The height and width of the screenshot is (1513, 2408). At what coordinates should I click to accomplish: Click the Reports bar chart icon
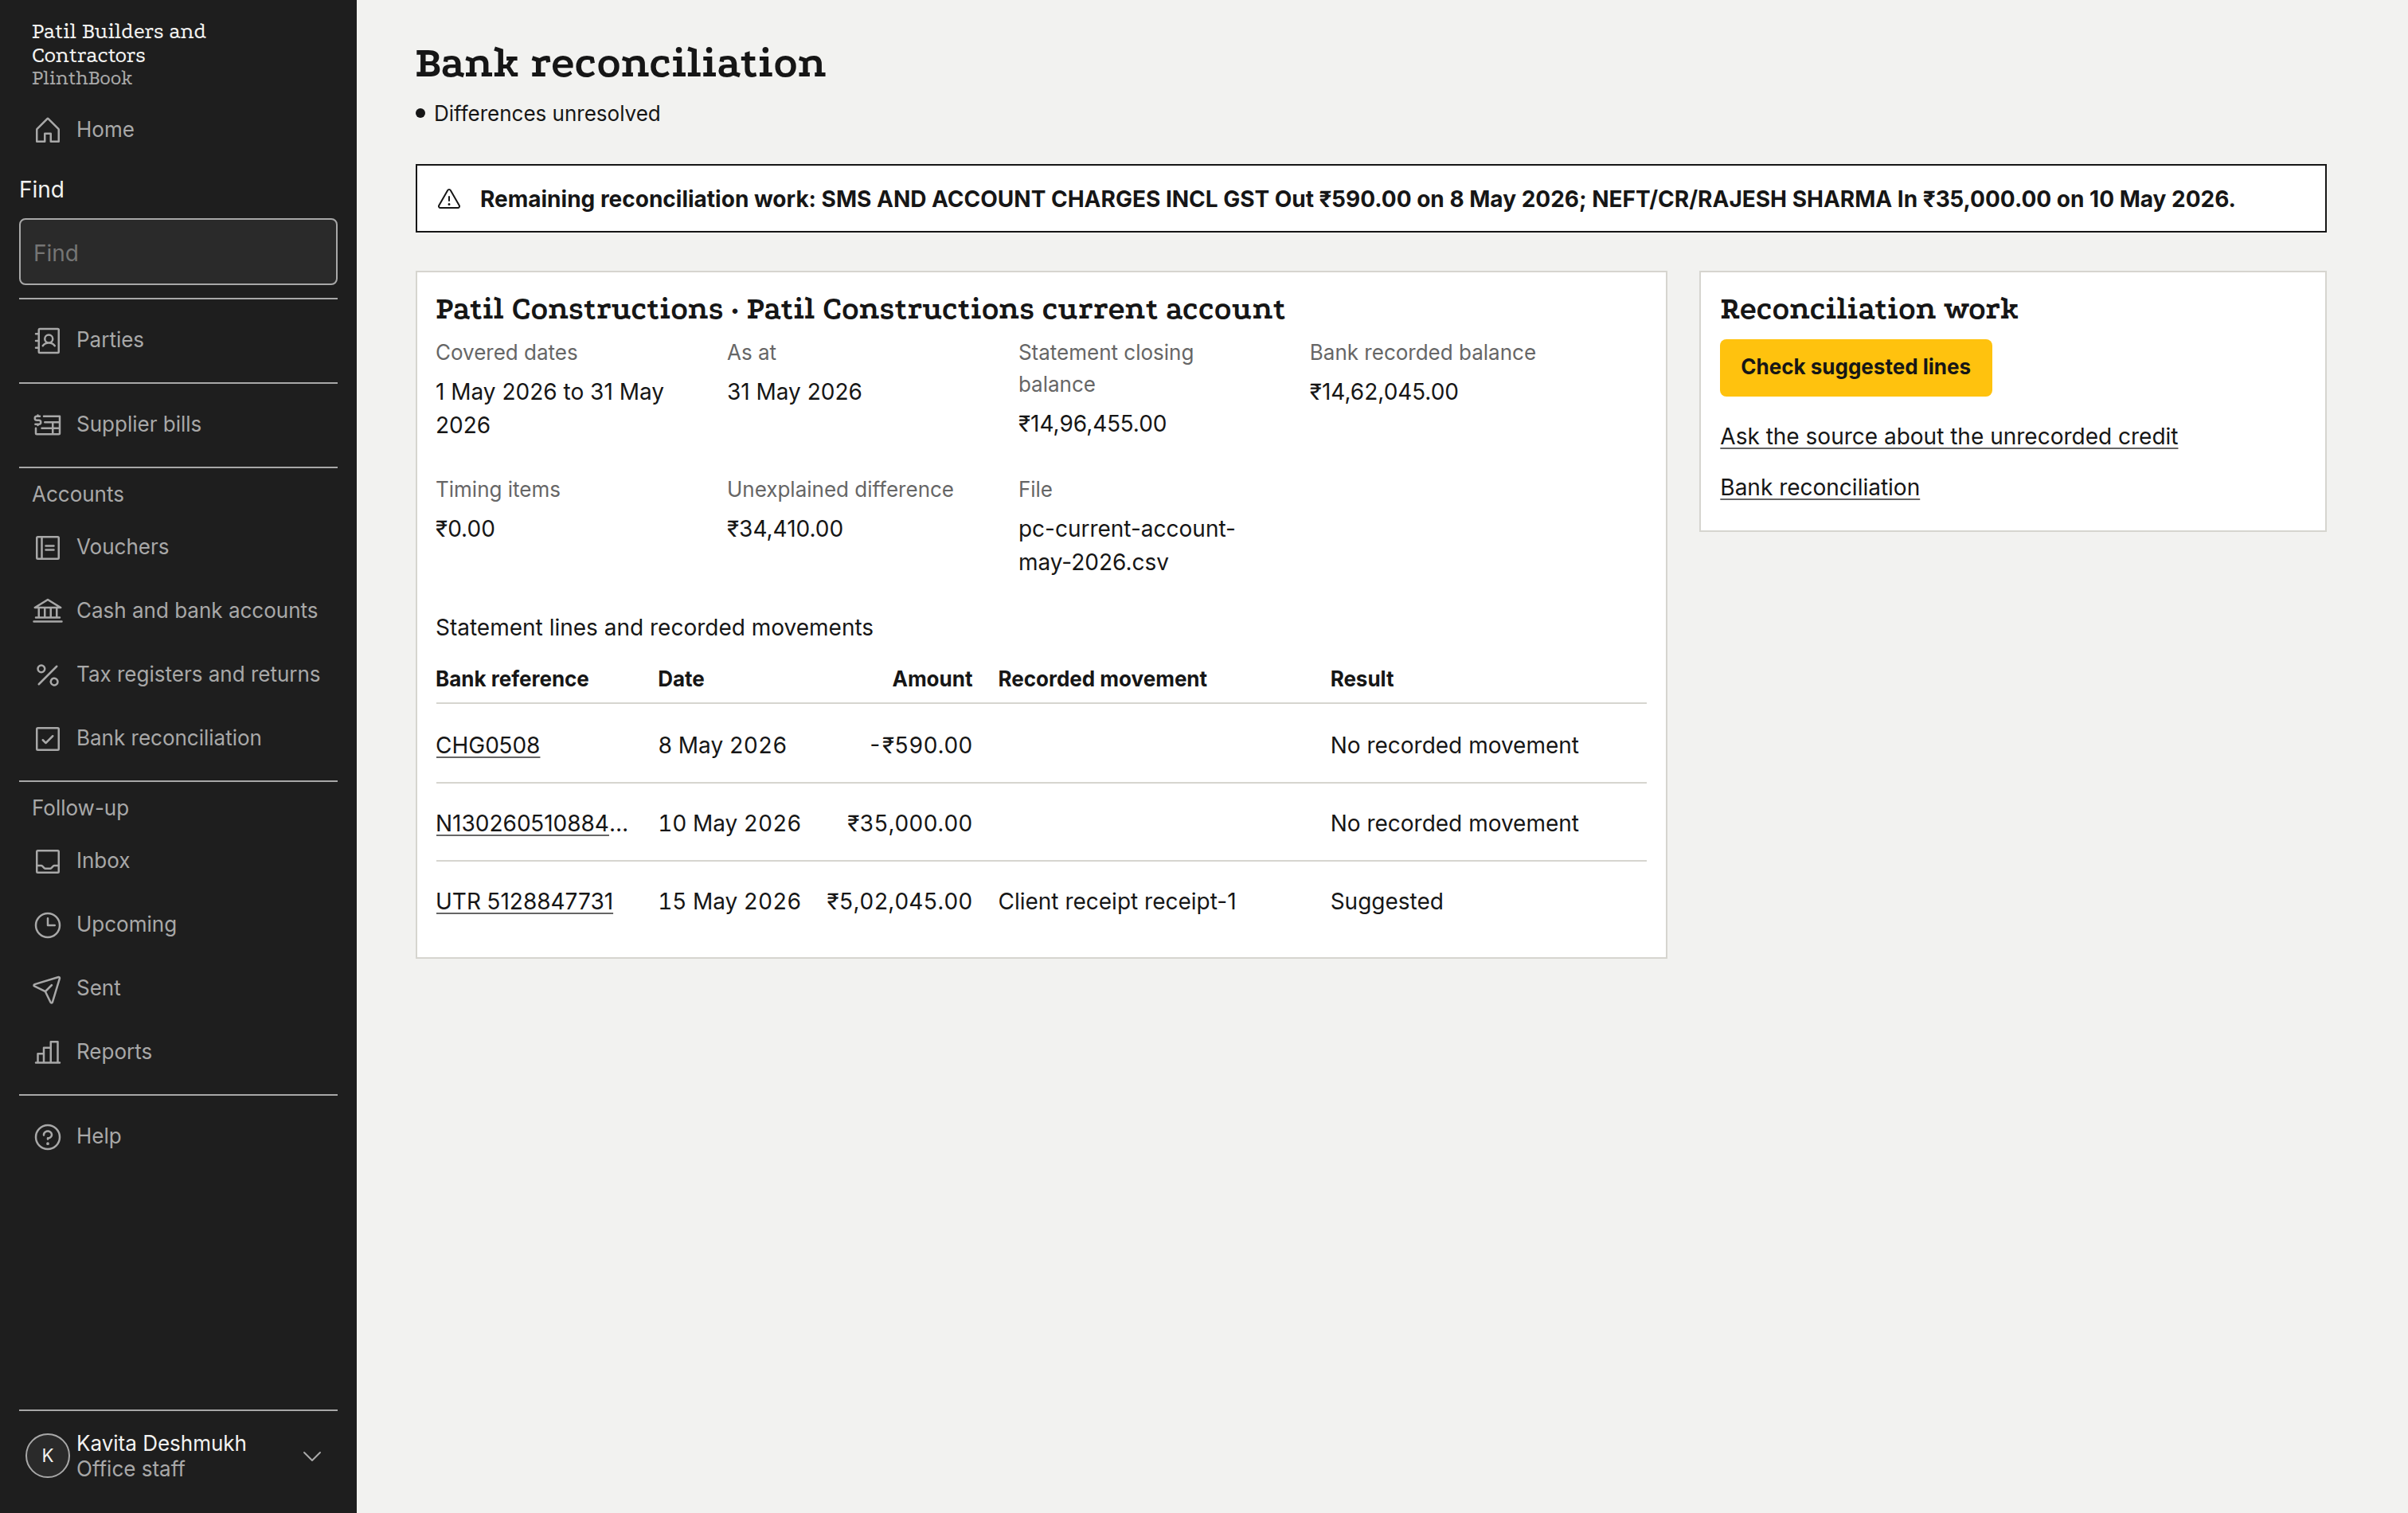[47, 1052]
